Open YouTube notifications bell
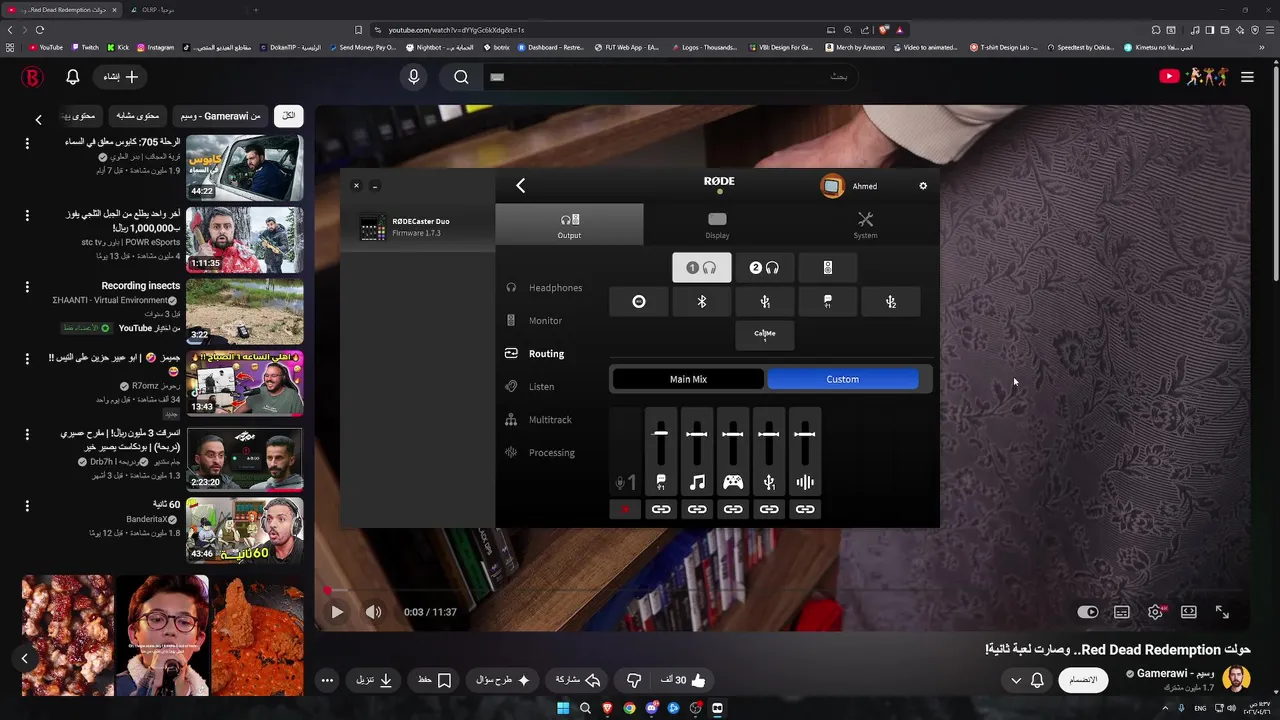Image resolution: width=1280 pixels, height=720 pixels. pos(73,77)
